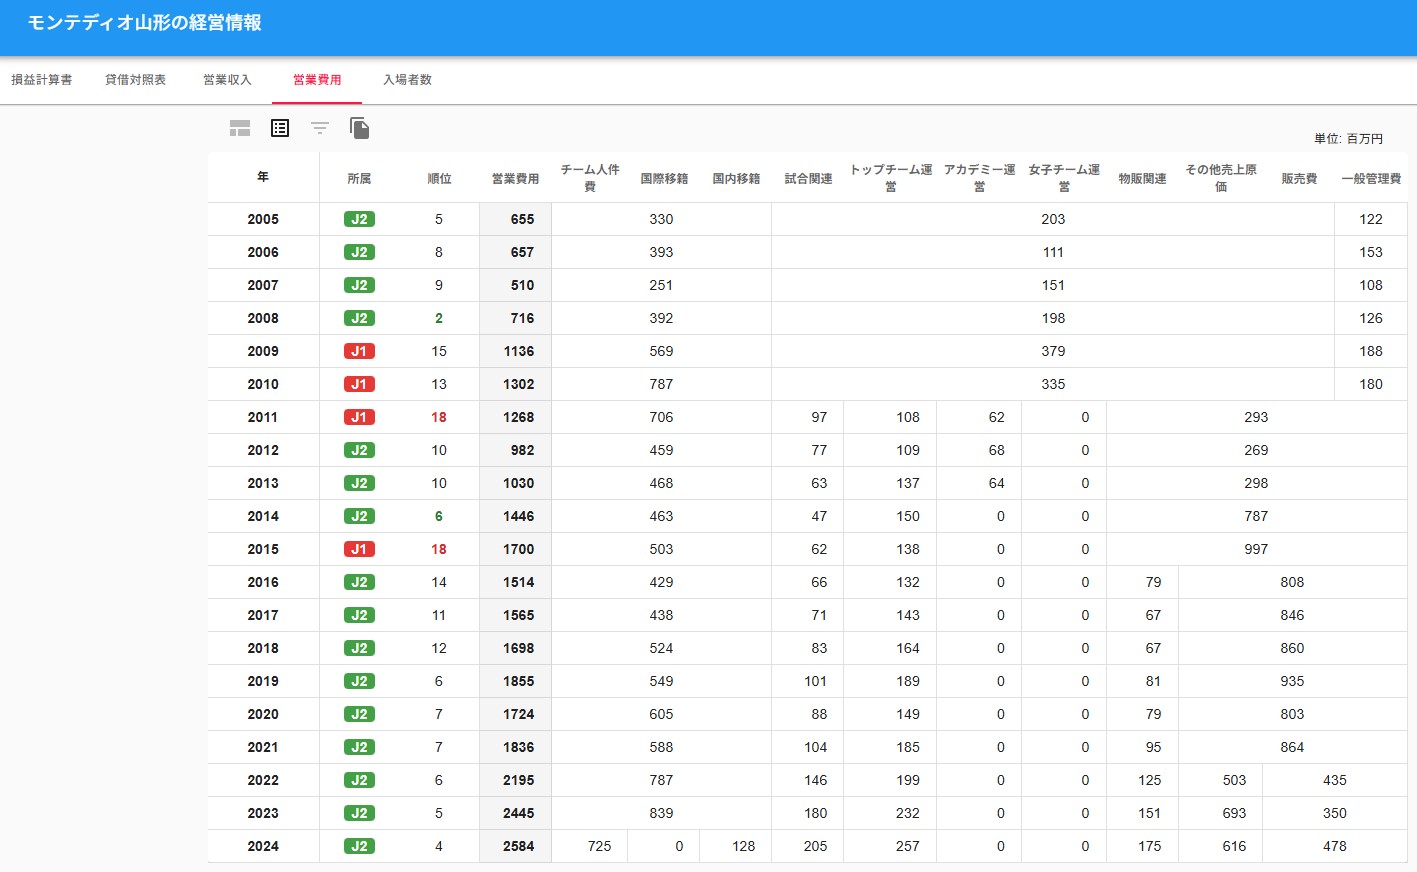
Task: Click the 年 column header
Action: [x=263, y=177]
